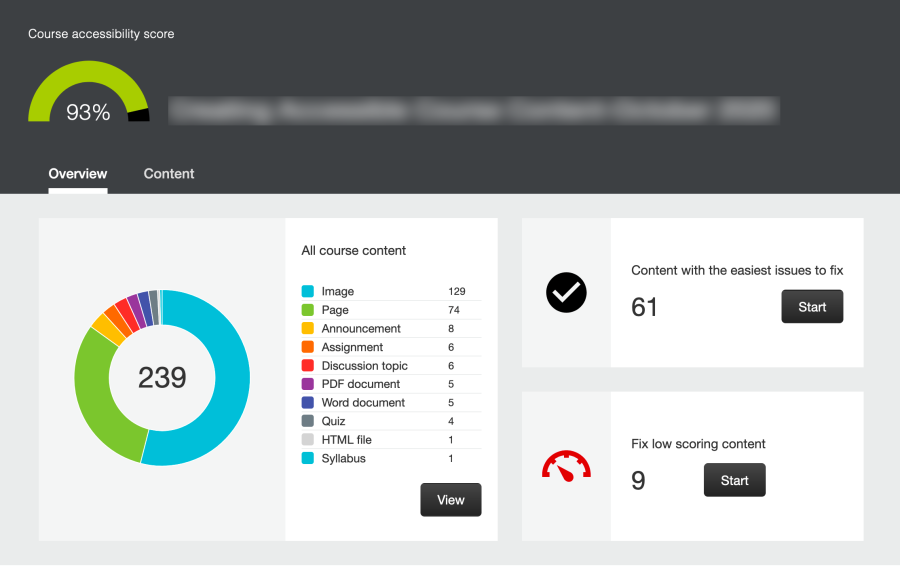Click the View button under All course content
Image resolution: width=900 pixels, height=568 pixels.
click(x=451, y=500)
